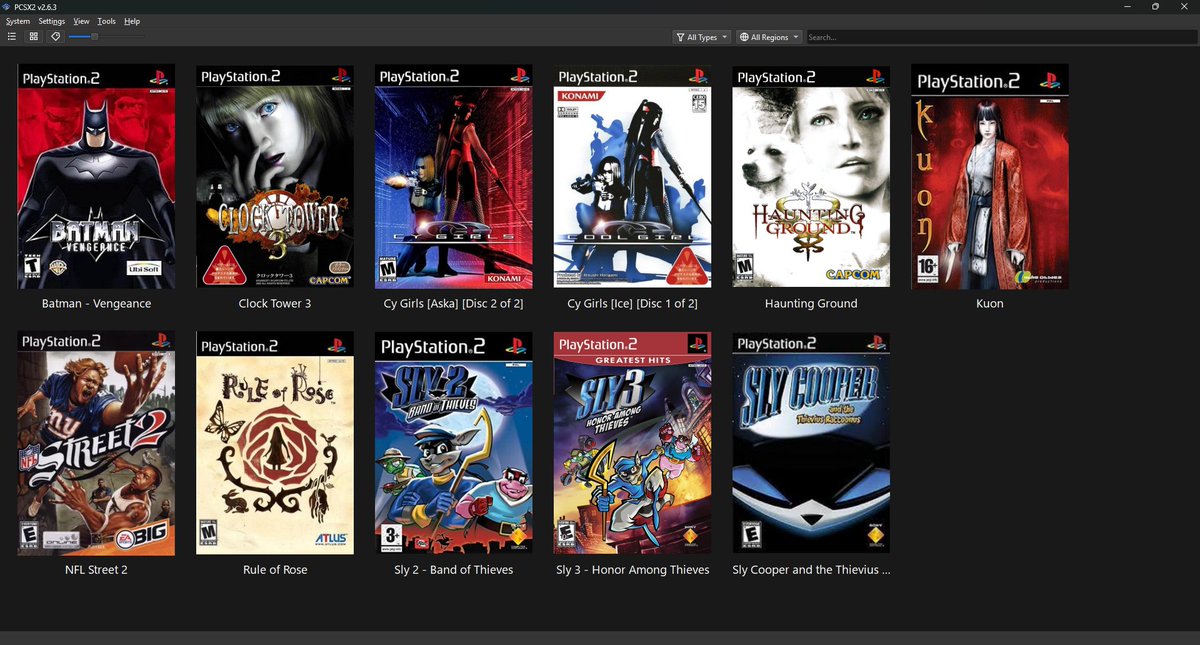
Task: Open the Help menu
Action: (132, 21)
